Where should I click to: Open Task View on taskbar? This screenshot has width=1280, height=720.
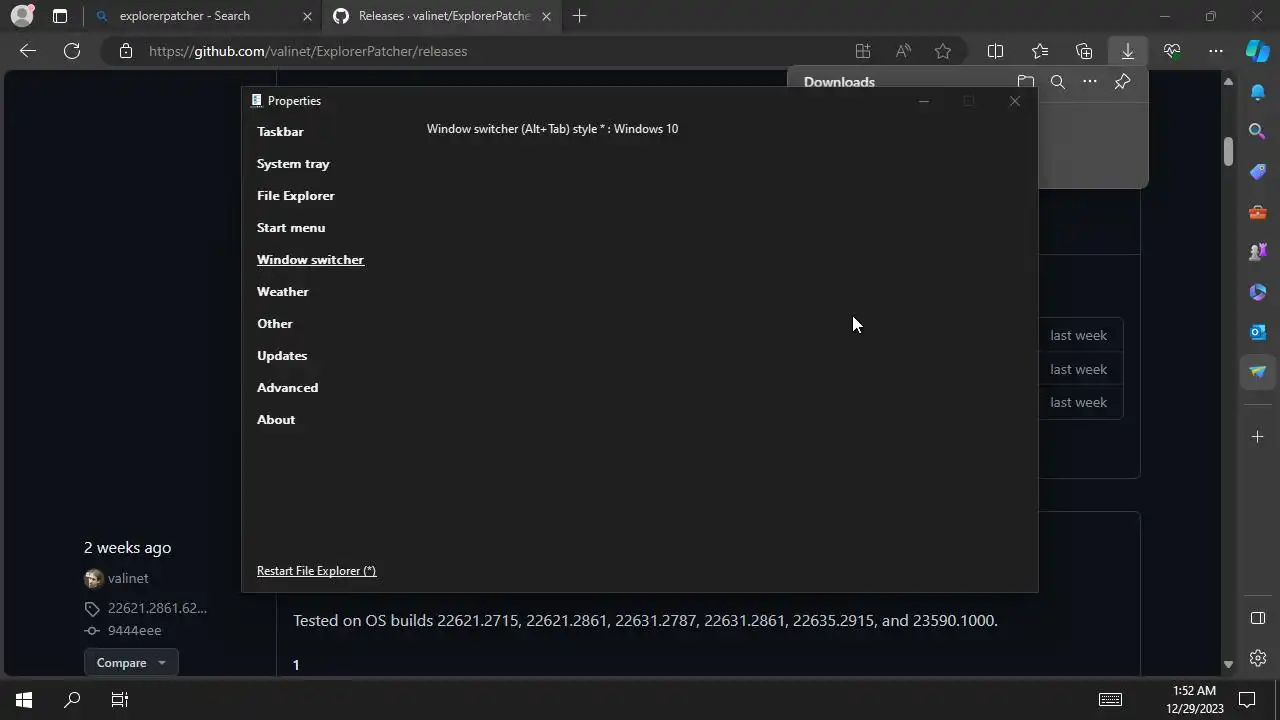(120, 700)
